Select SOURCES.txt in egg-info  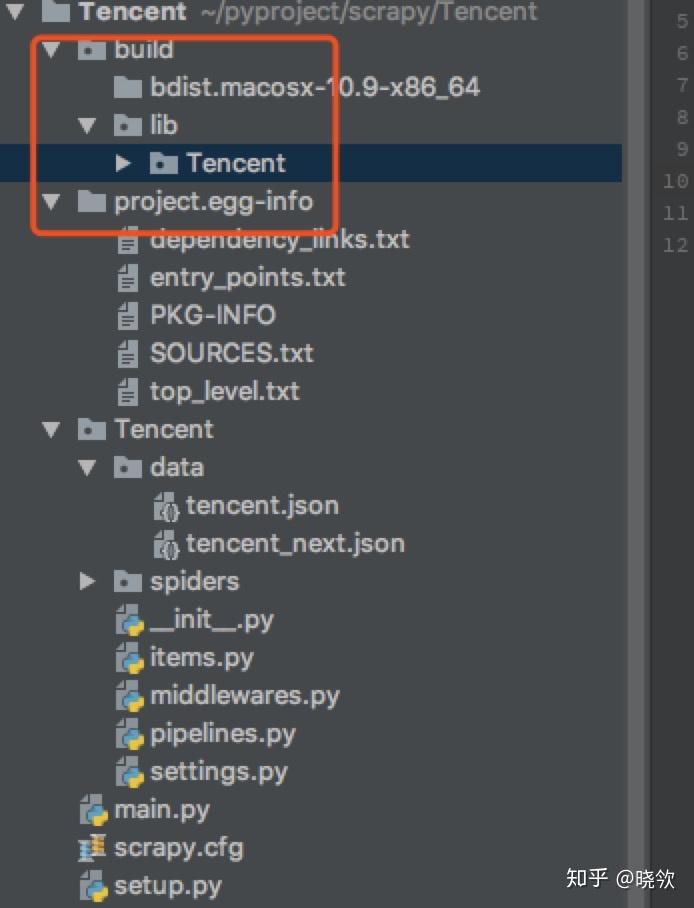pyautogui.click(x=231, y=353)
